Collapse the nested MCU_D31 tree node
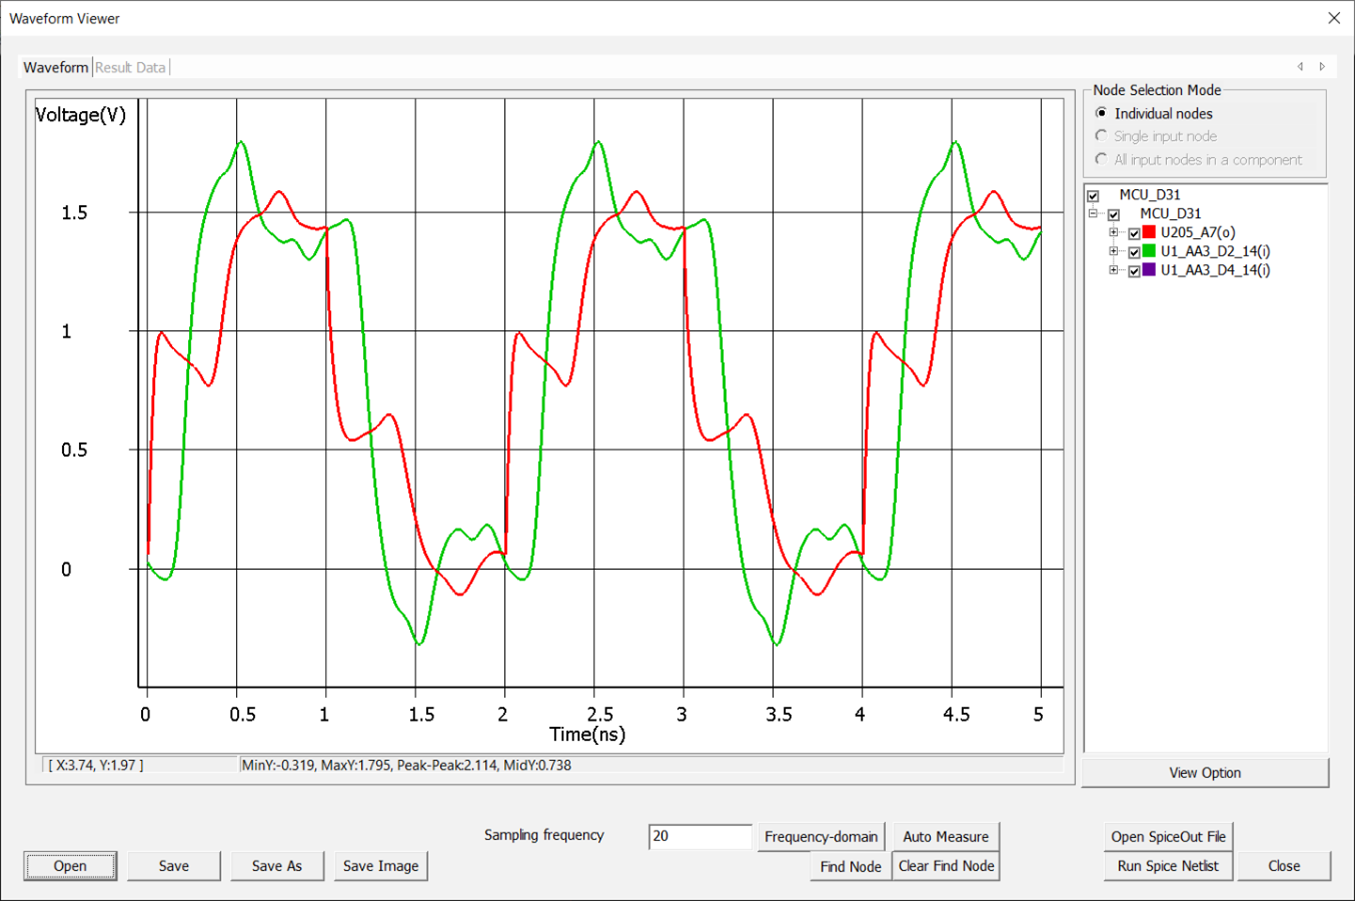This screenshot has width=1355, height=901. point(1094,214)
